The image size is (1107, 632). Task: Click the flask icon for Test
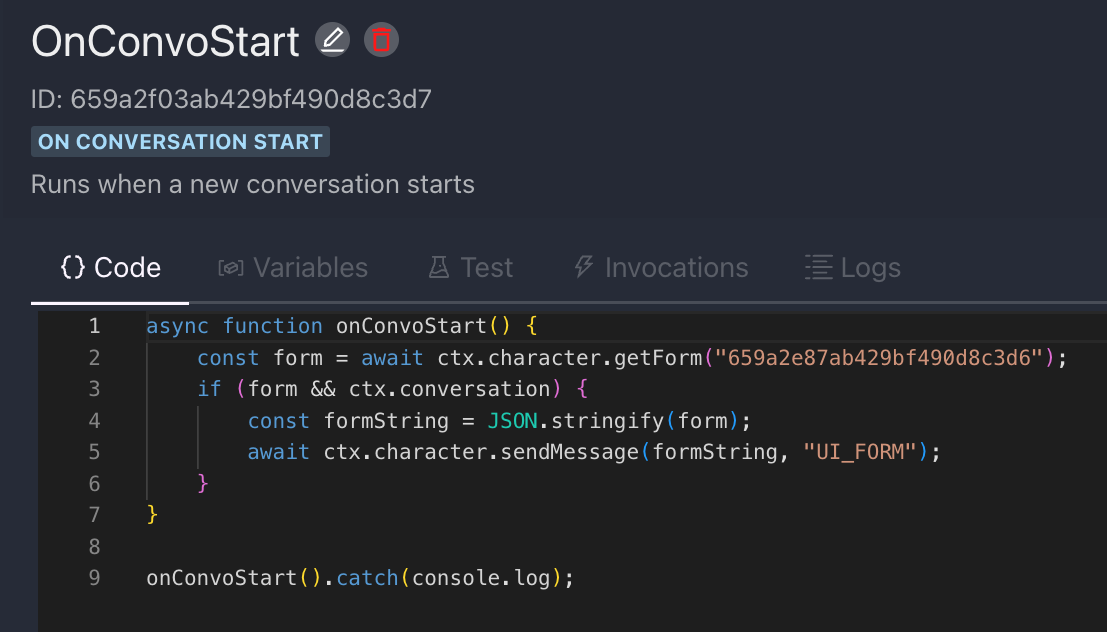point(439,268)
